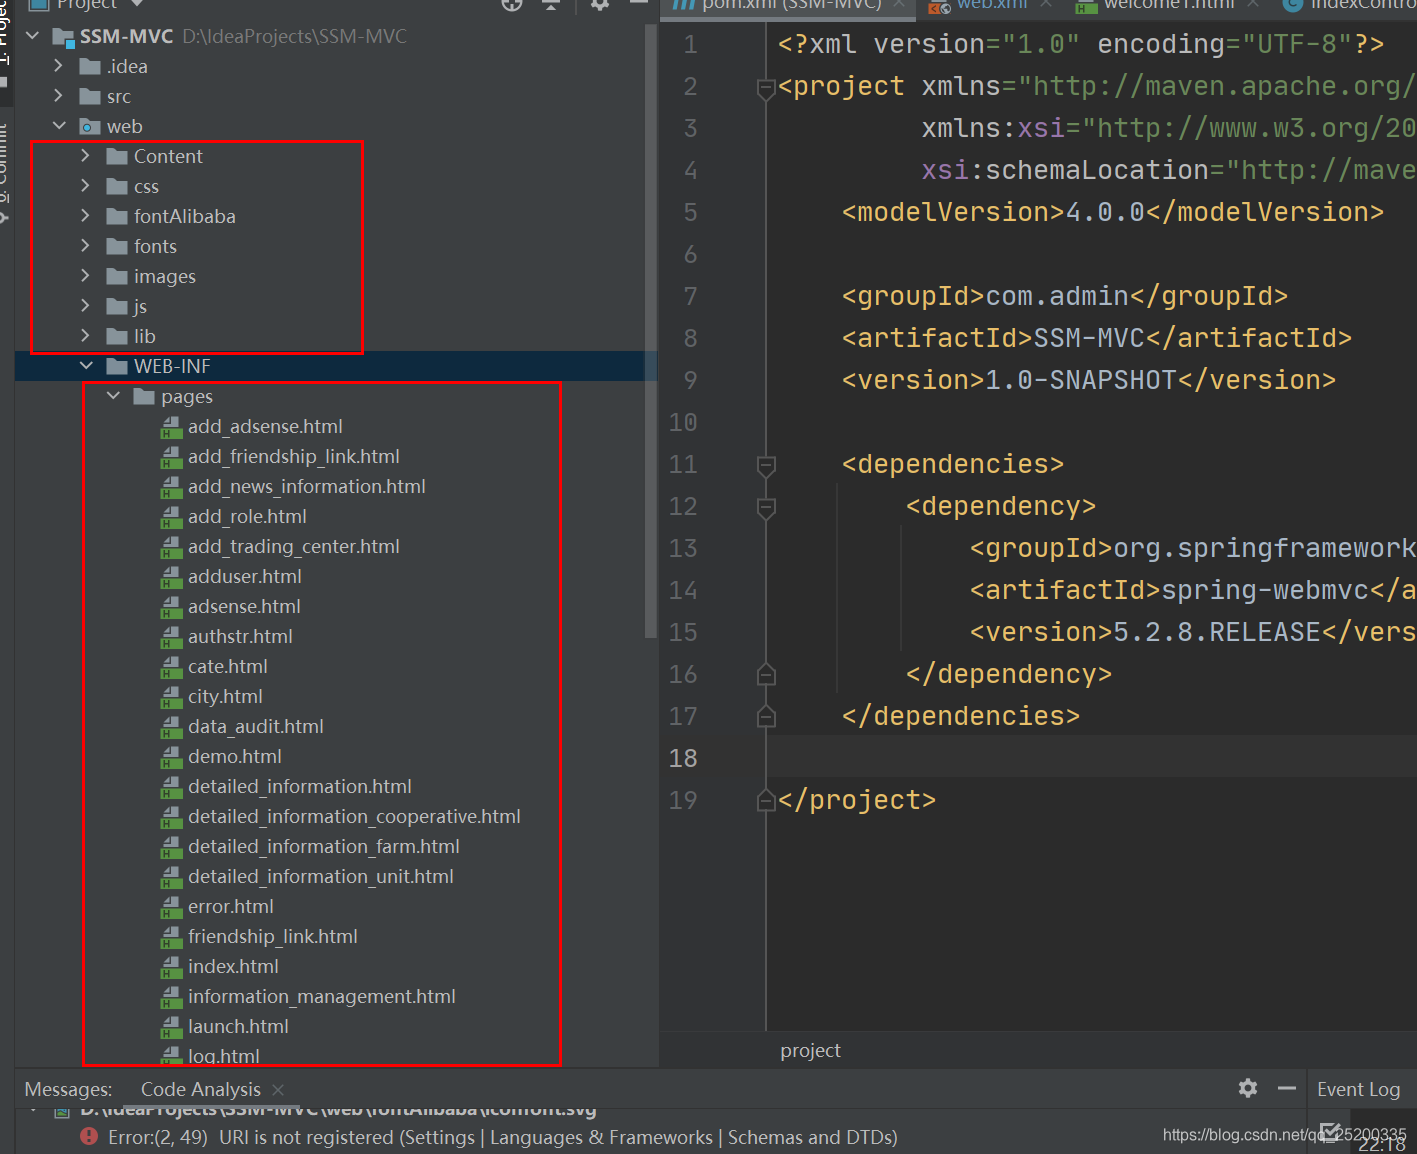Select information_management.html file
The width and height of the screenshot is (1417, 1154).
point(322,996)
